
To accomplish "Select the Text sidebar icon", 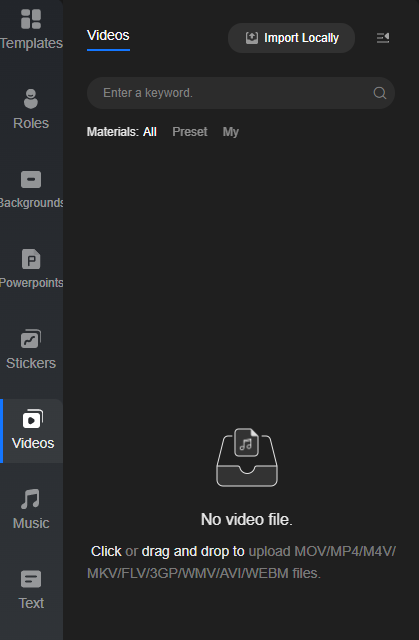I will [x=31, y=579].
